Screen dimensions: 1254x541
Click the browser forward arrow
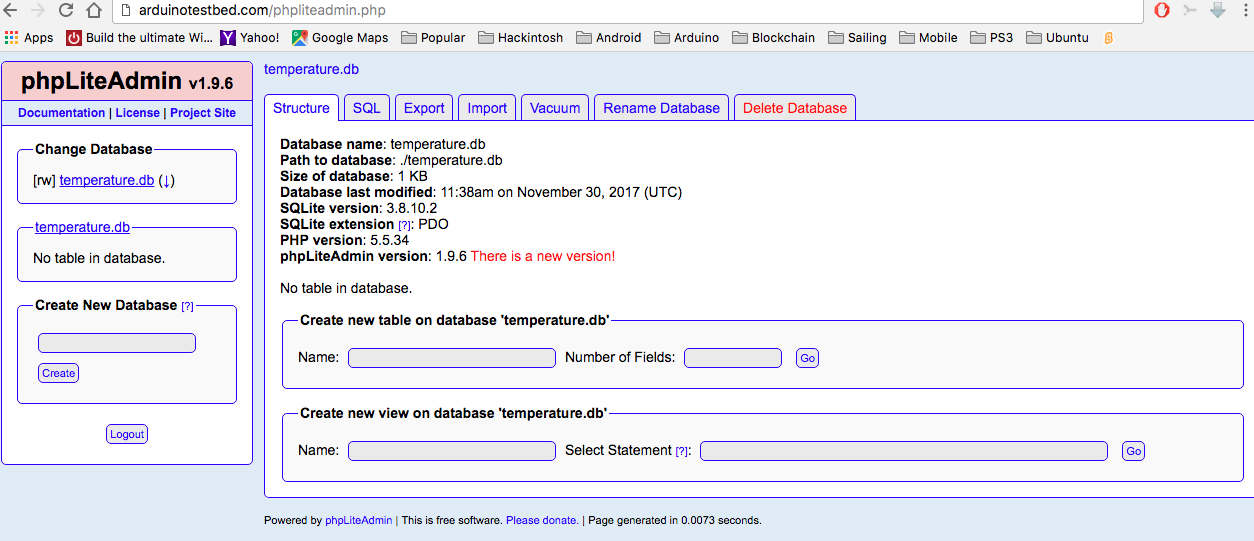38,11
